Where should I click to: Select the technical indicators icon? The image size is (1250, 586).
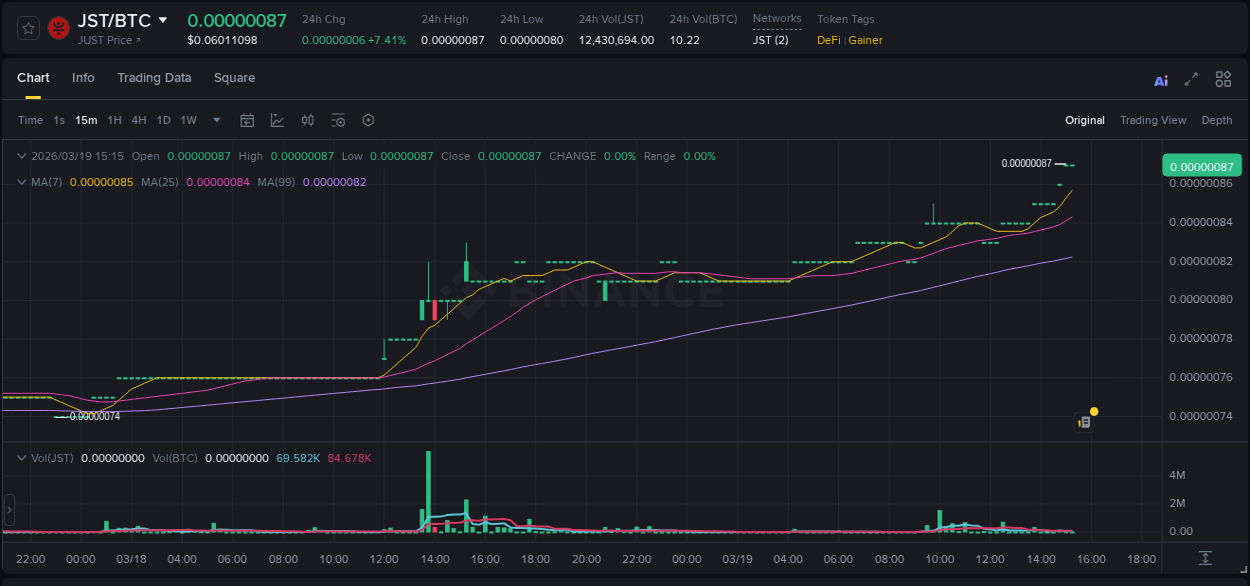(277, 120)
